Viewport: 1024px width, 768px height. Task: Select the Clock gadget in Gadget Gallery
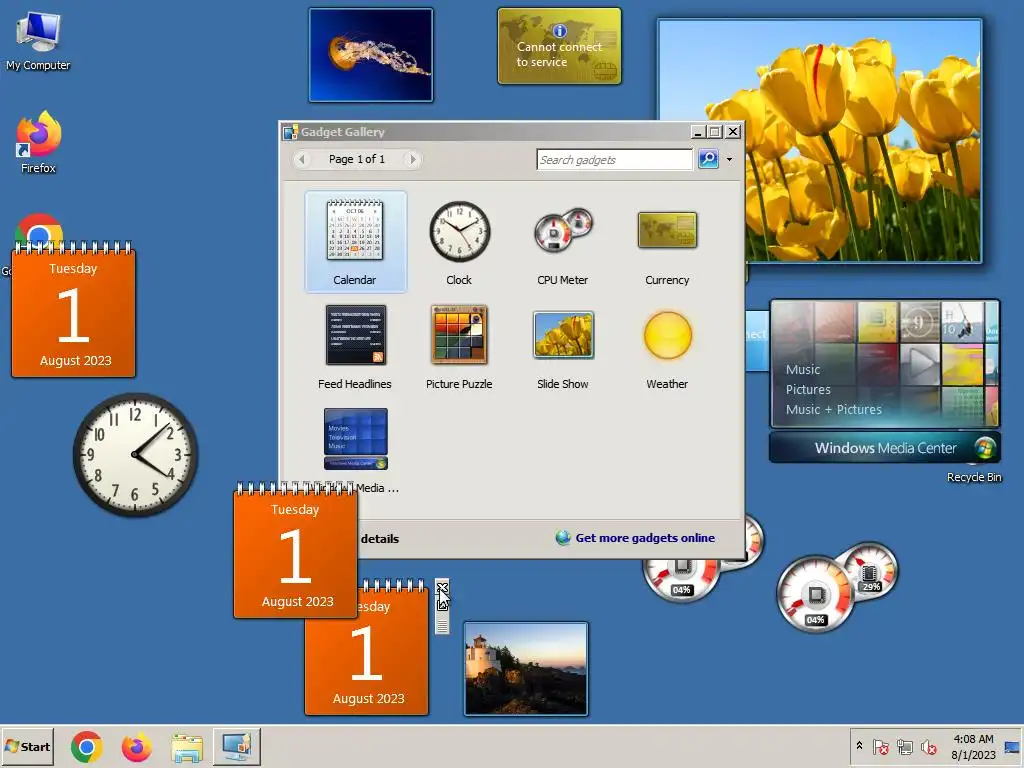[x=459, y=242]
